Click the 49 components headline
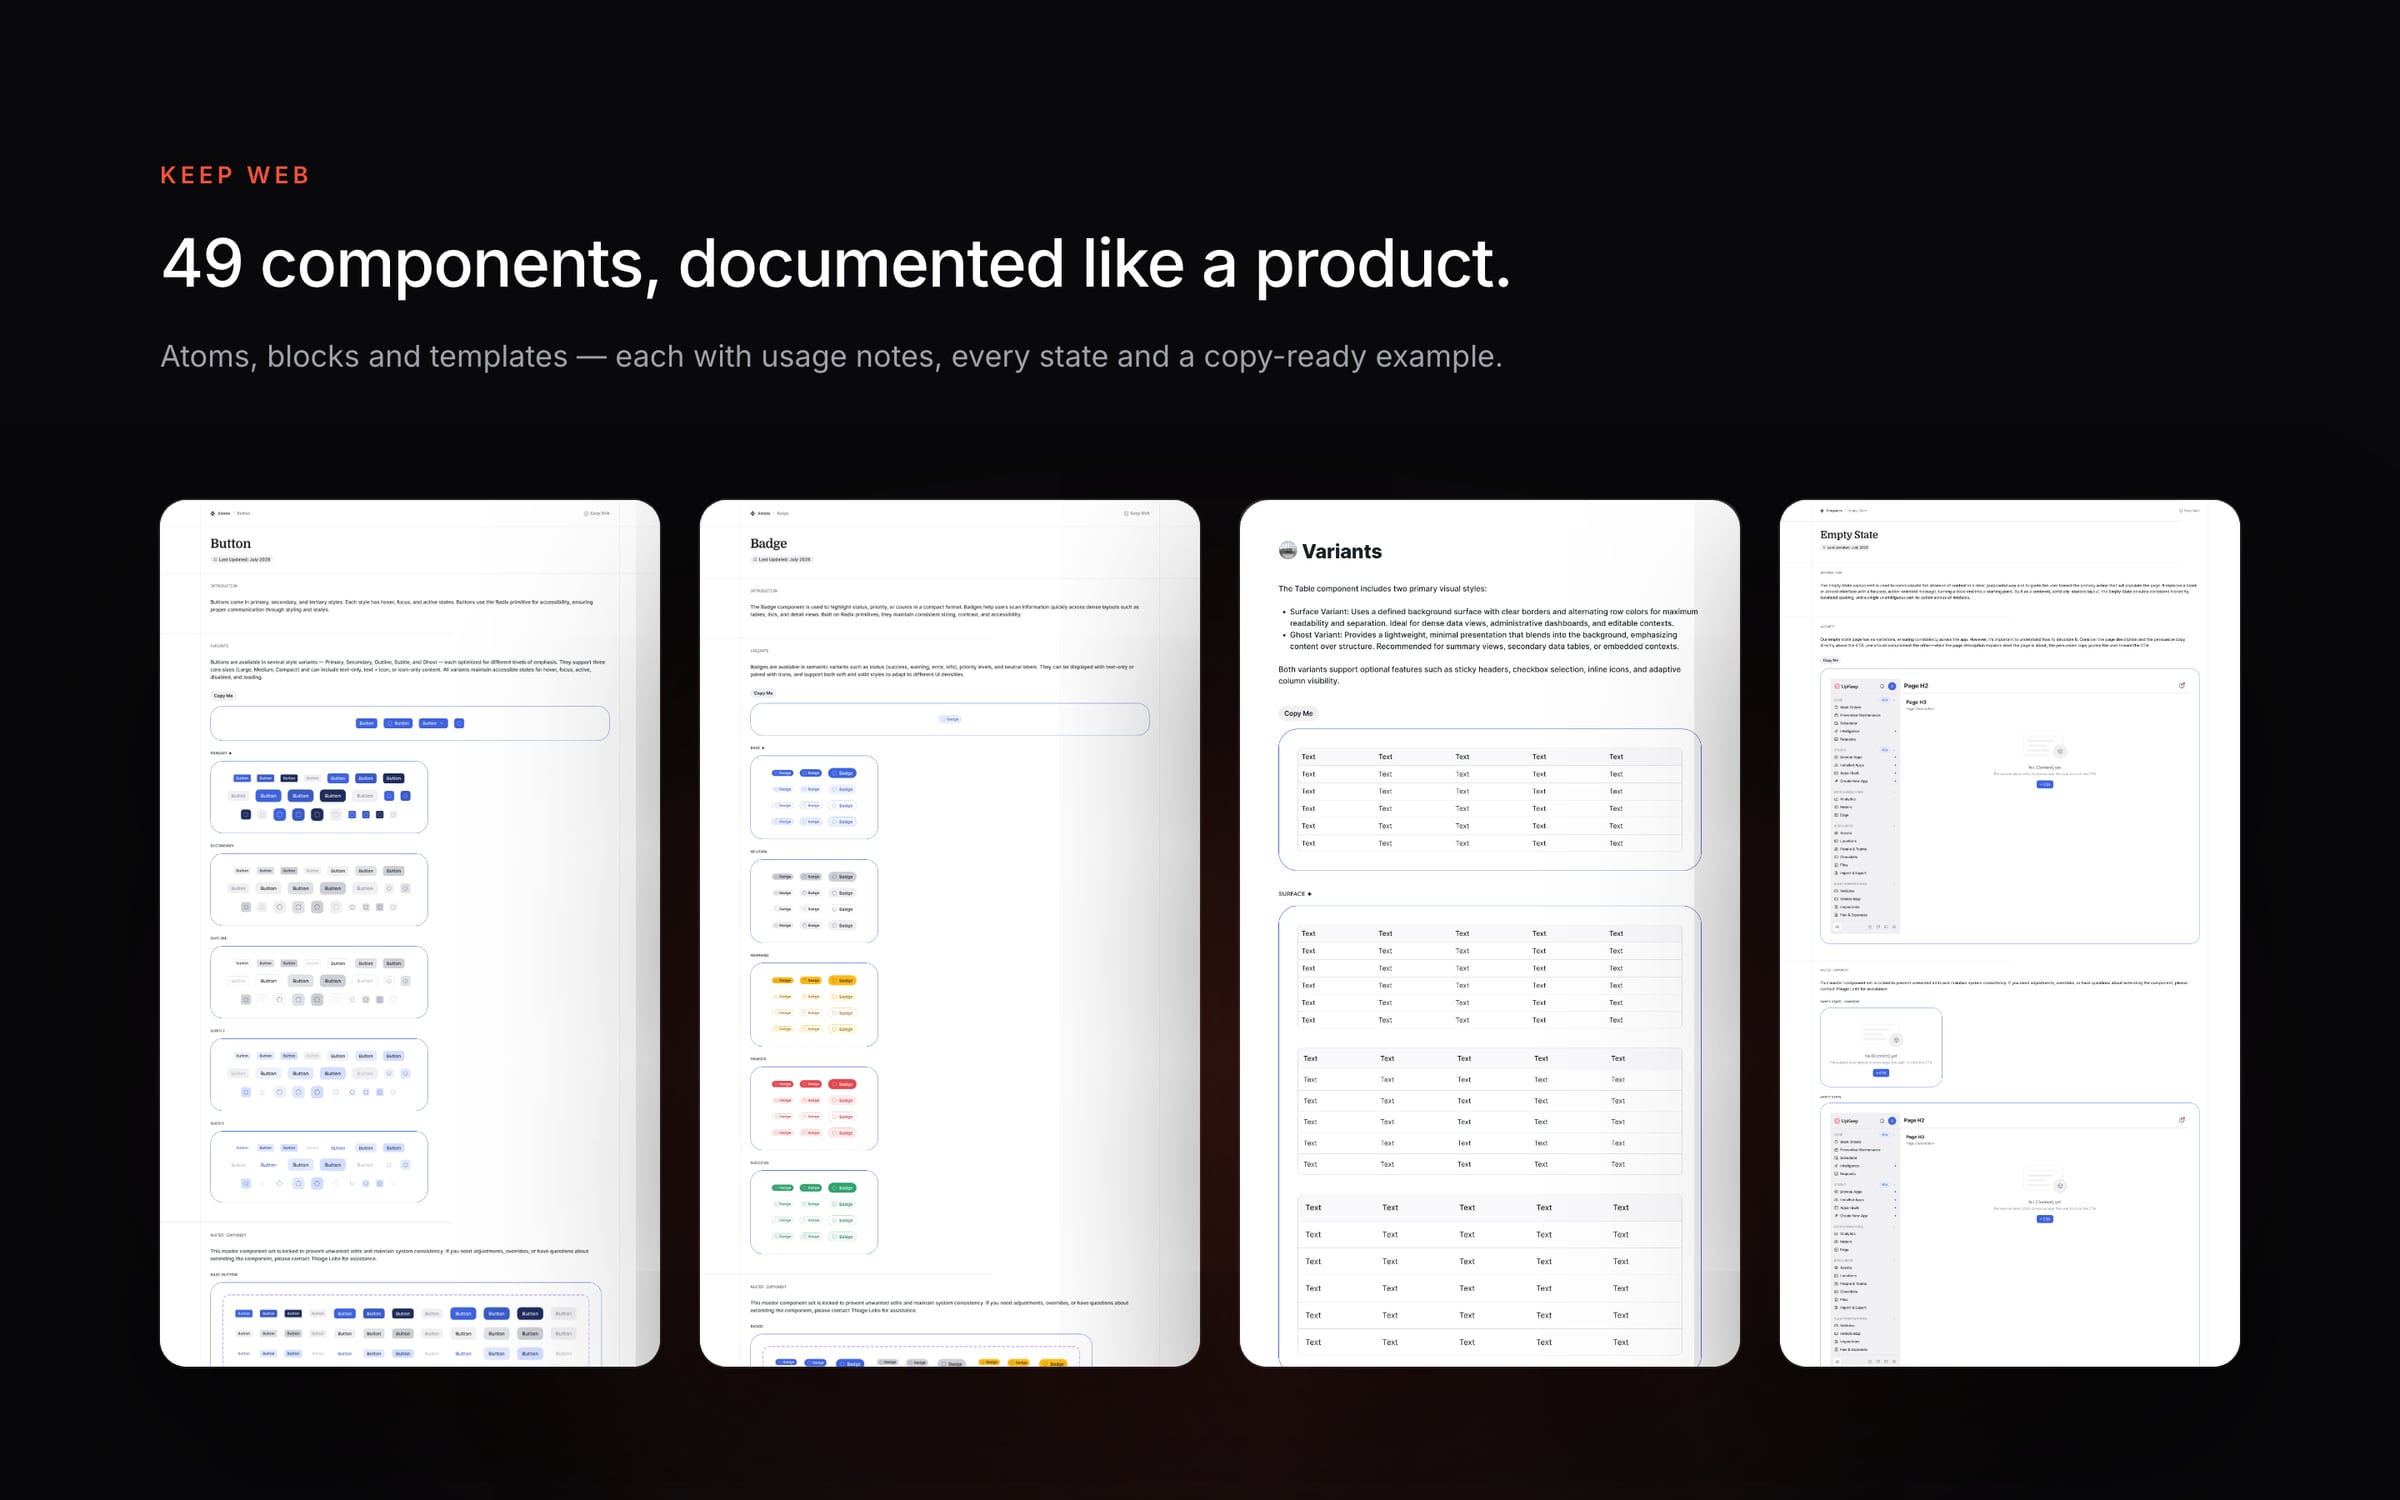2400x1500 pixels. click(x=836, y=264)
